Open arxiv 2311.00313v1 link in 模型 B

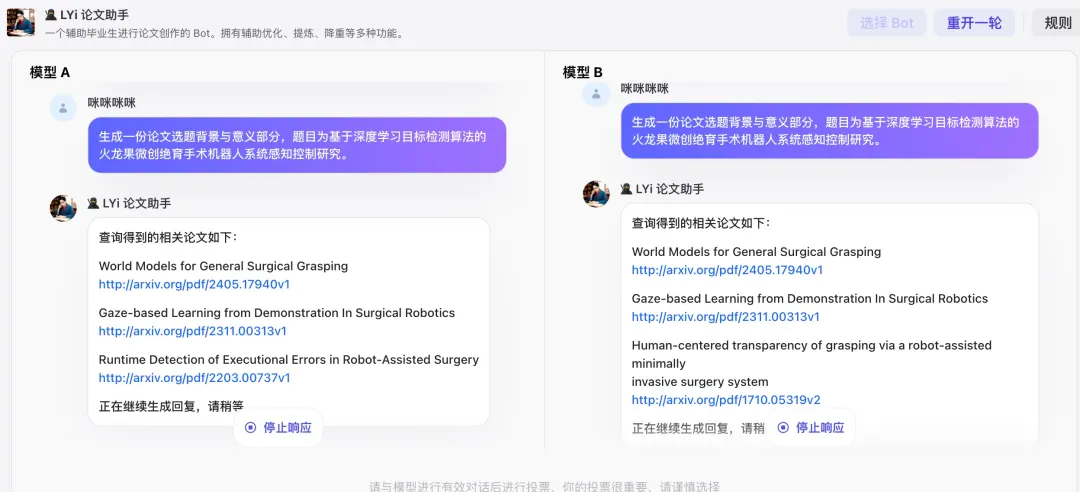[726, 316]
